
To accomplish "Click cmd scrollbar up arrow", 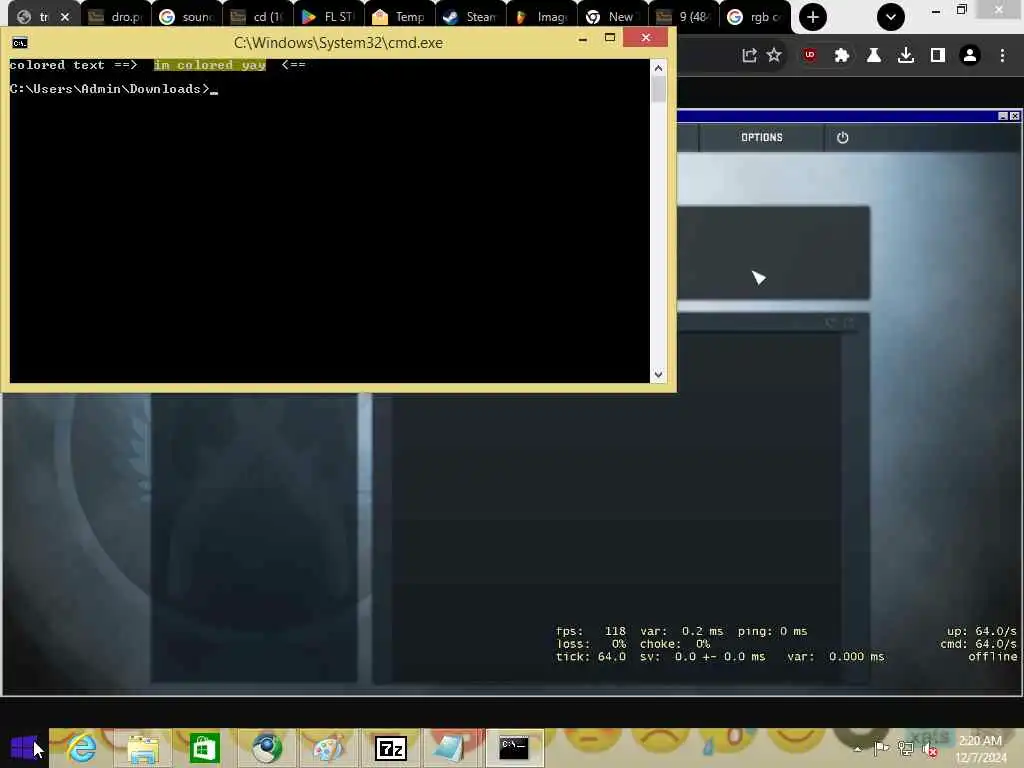I will tap(658, 68).
